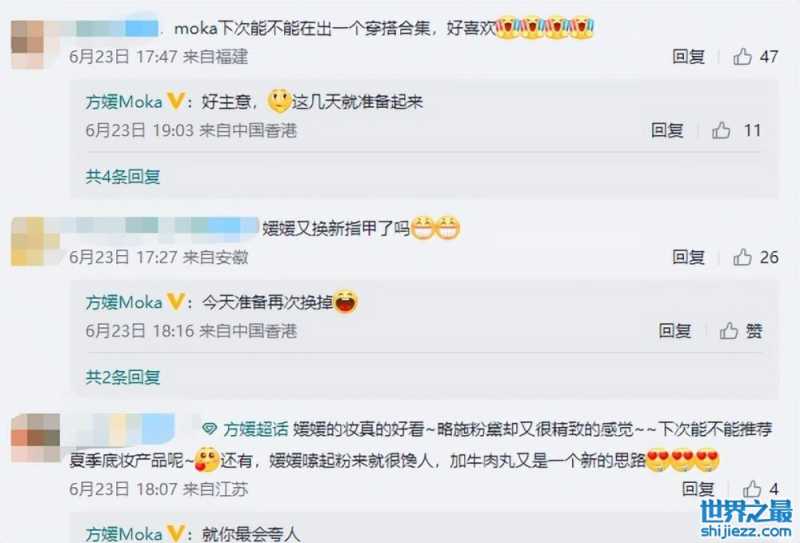
Task: Like the comment with 47 likes
Action: [742, 56]
